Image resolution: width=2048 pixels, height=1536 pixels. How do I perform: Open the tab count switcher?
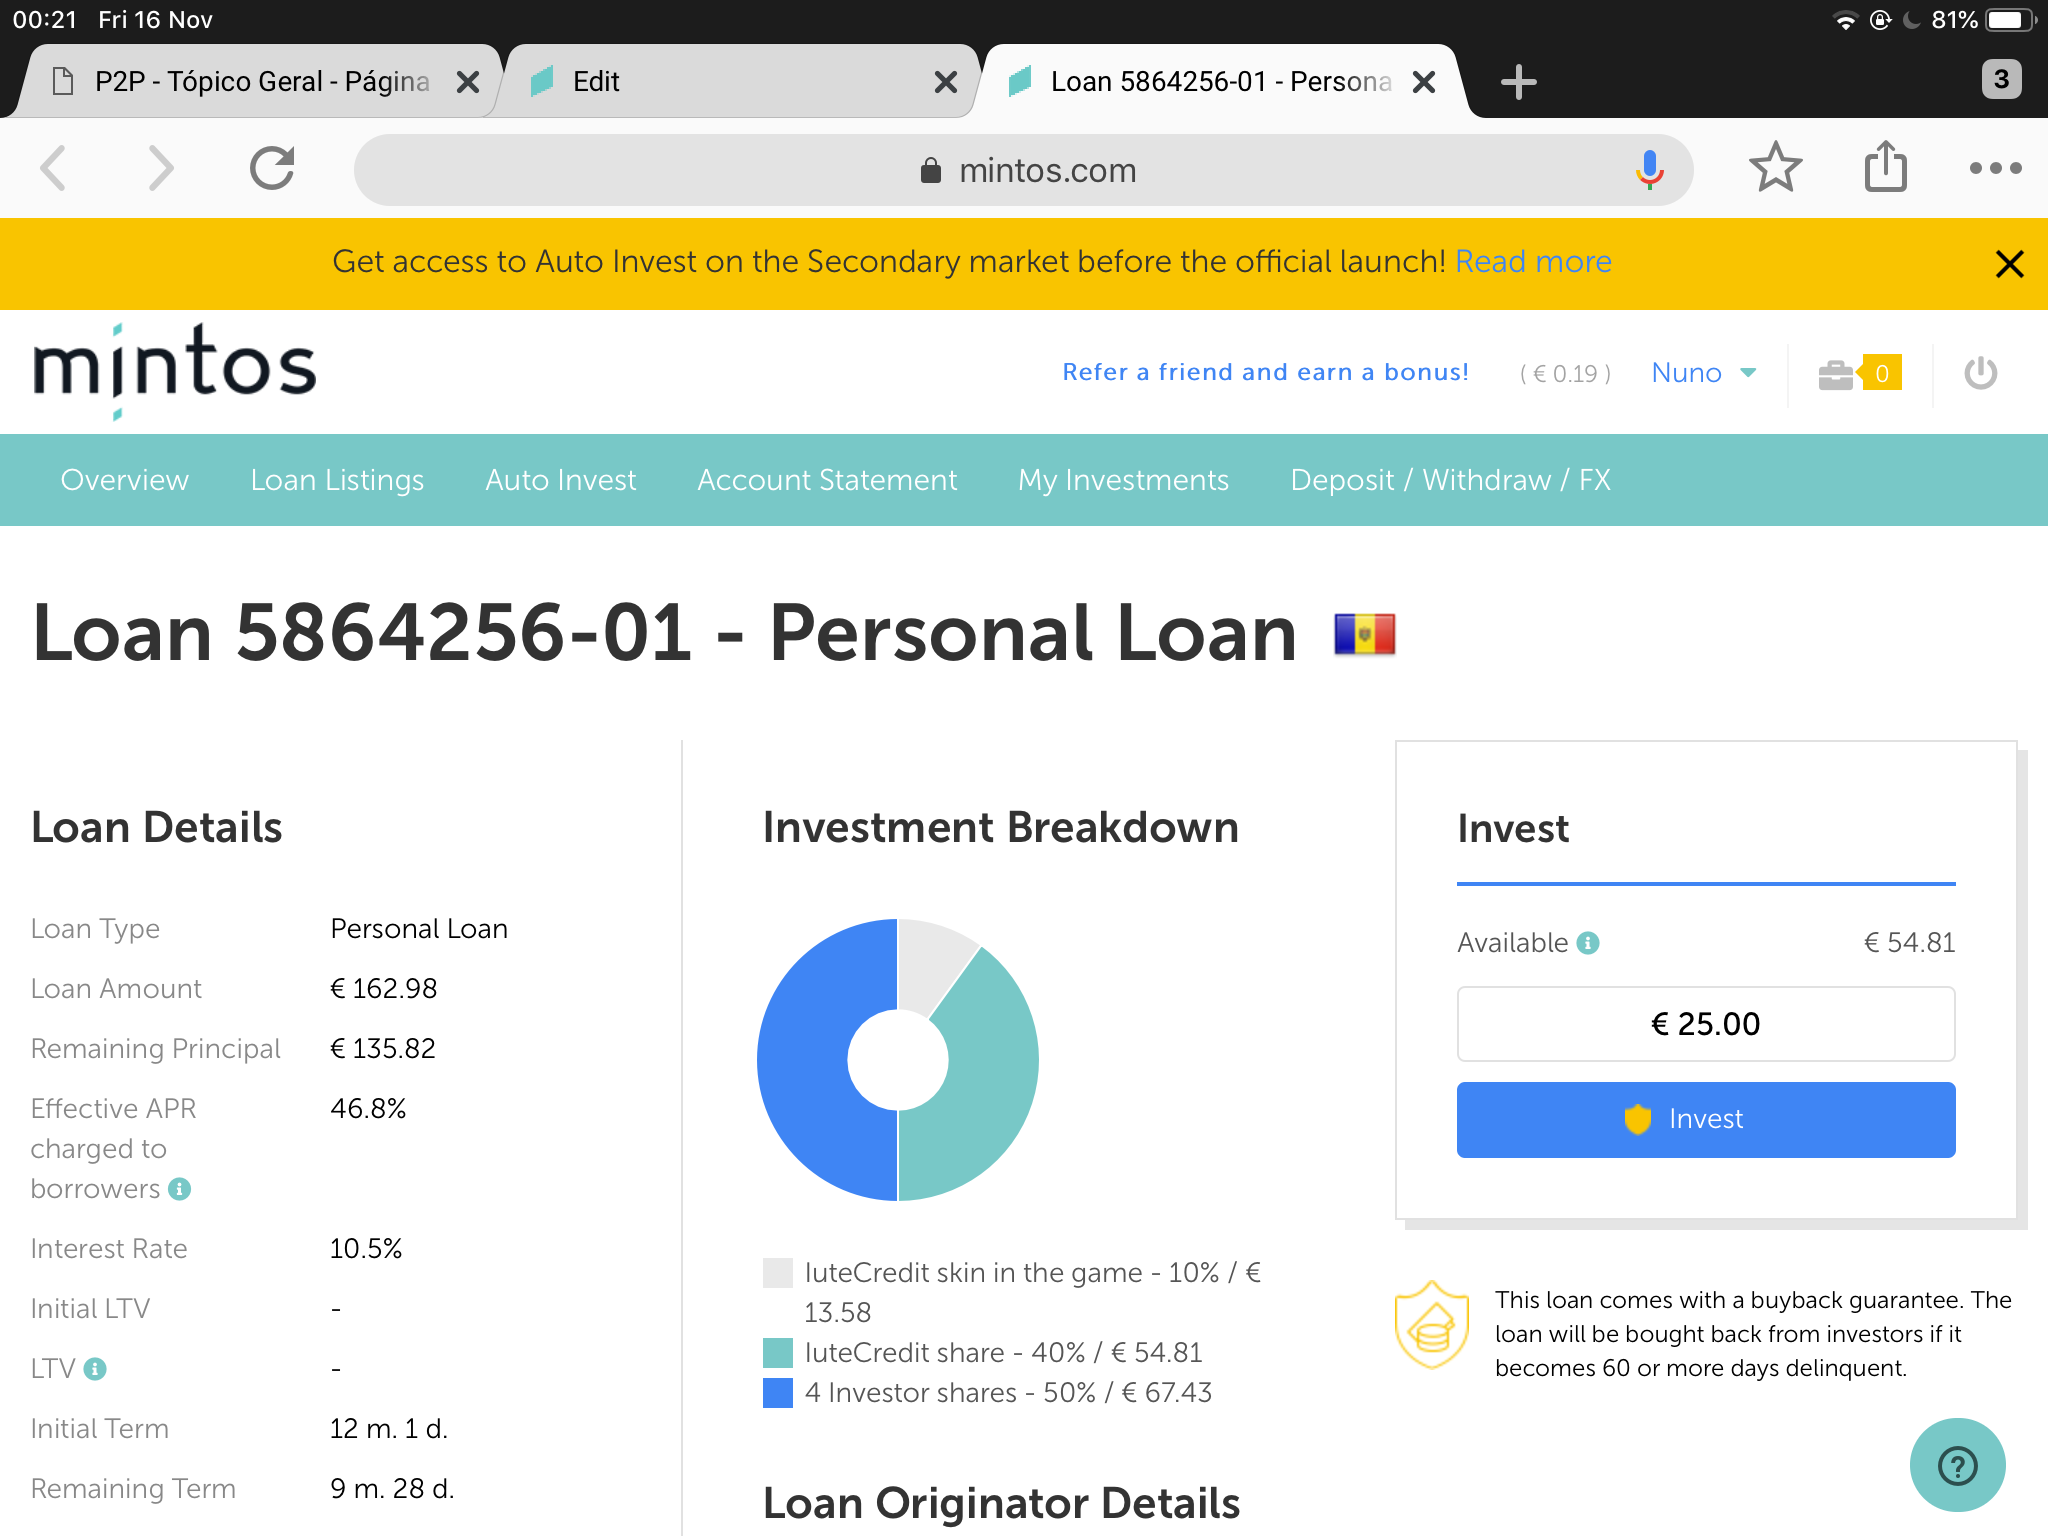tap(2001, 80)
